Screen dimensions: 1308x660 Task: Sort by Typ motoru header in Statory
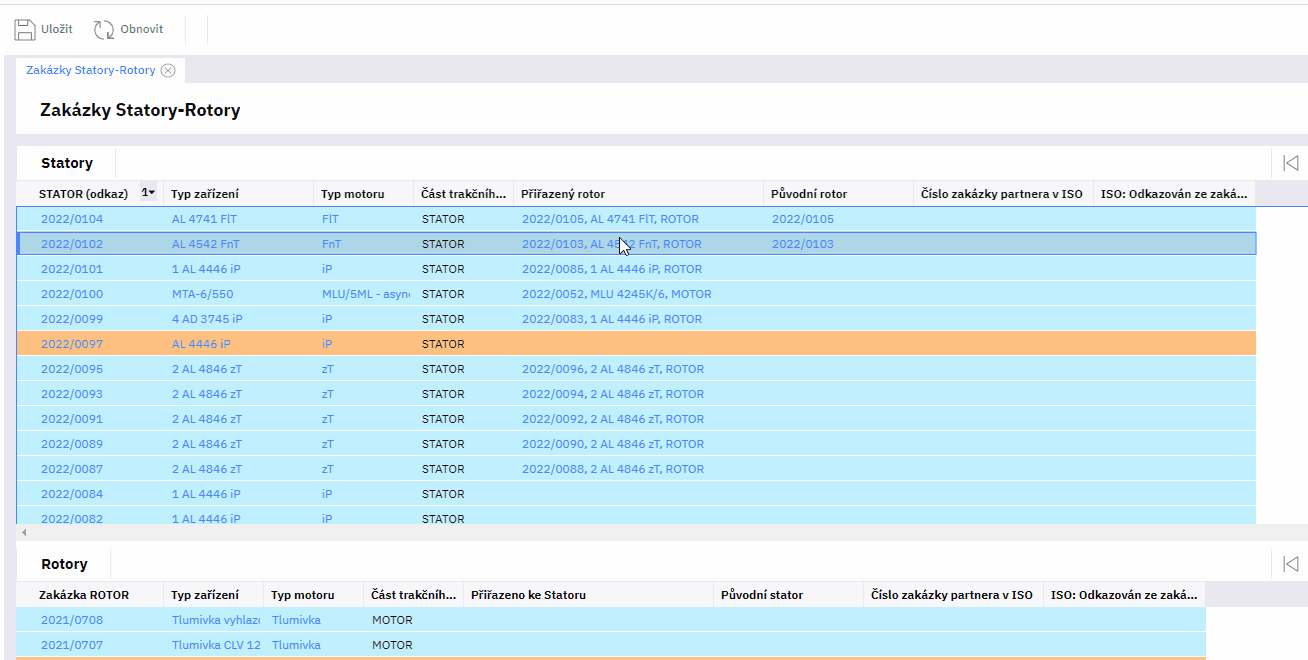point(352,194)
